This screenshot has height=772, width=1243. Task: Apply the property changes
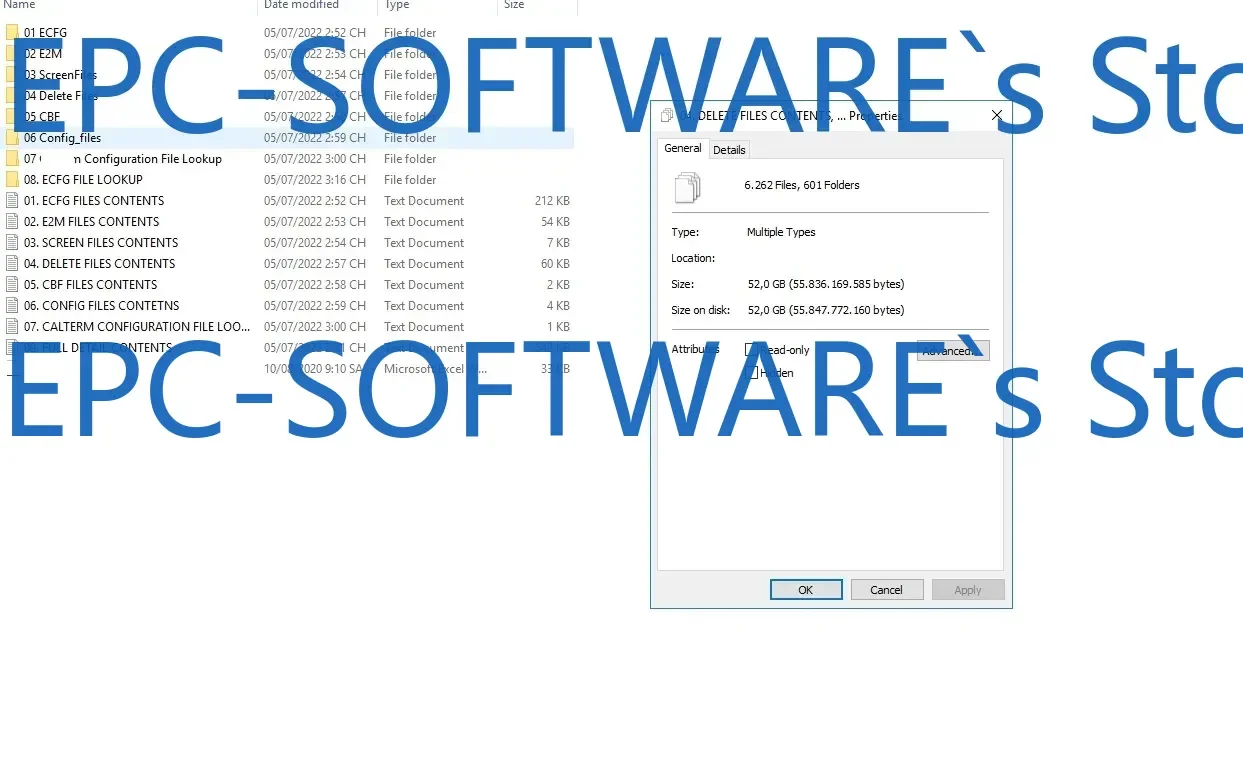pyautogui.click(x=967, y=589)
